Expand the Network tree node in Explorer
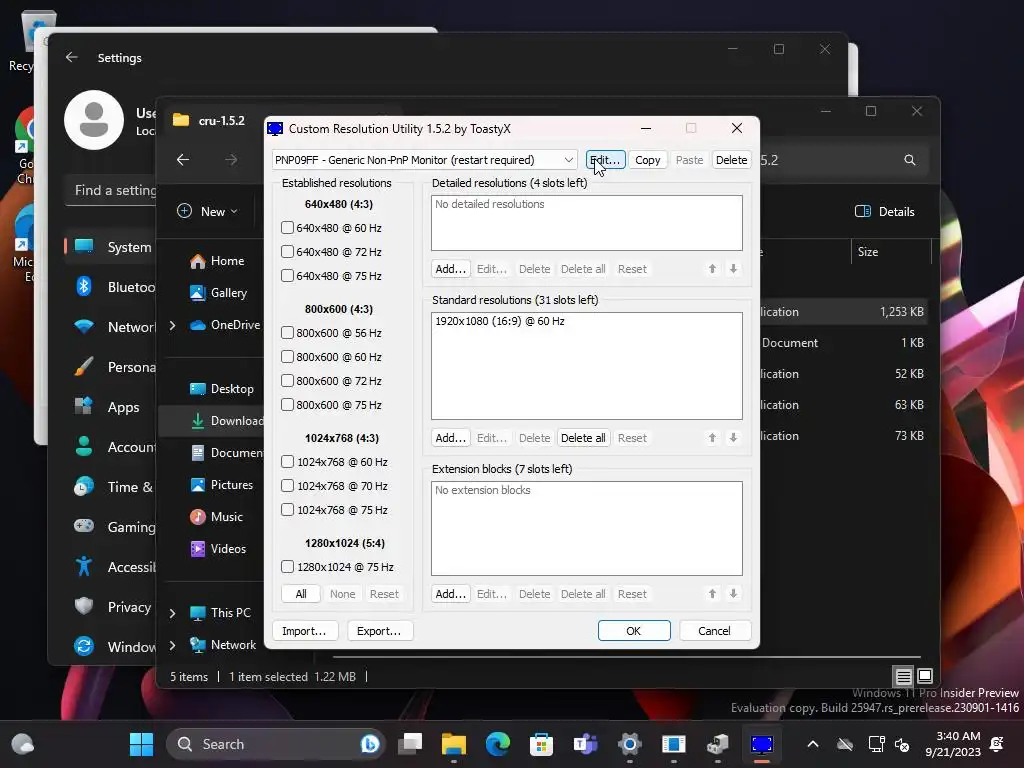 tap(172, 645)
